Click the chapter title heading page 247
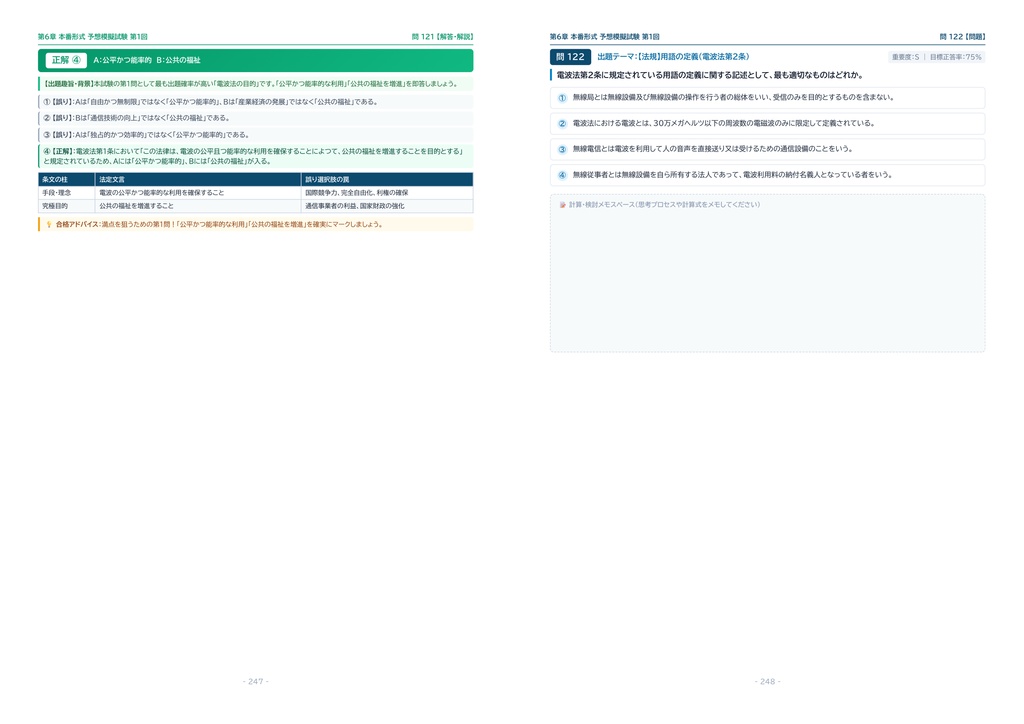The height and width of the screenshot is (724, 1024). 93,37
